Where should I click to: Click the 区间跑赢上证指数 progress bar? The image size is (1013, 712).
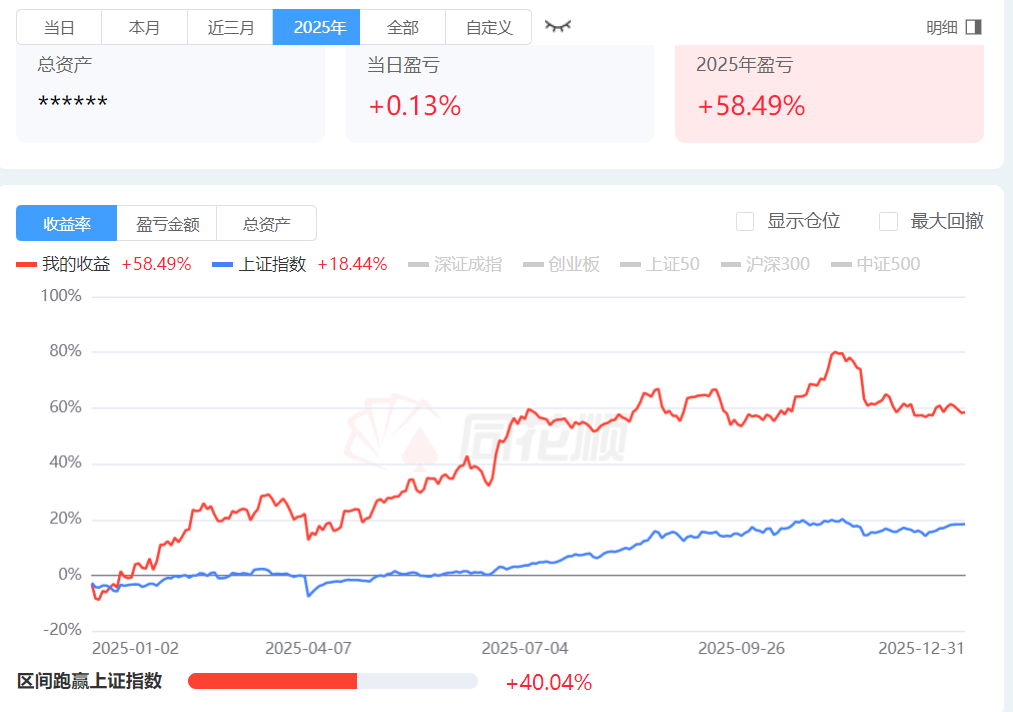332,681
